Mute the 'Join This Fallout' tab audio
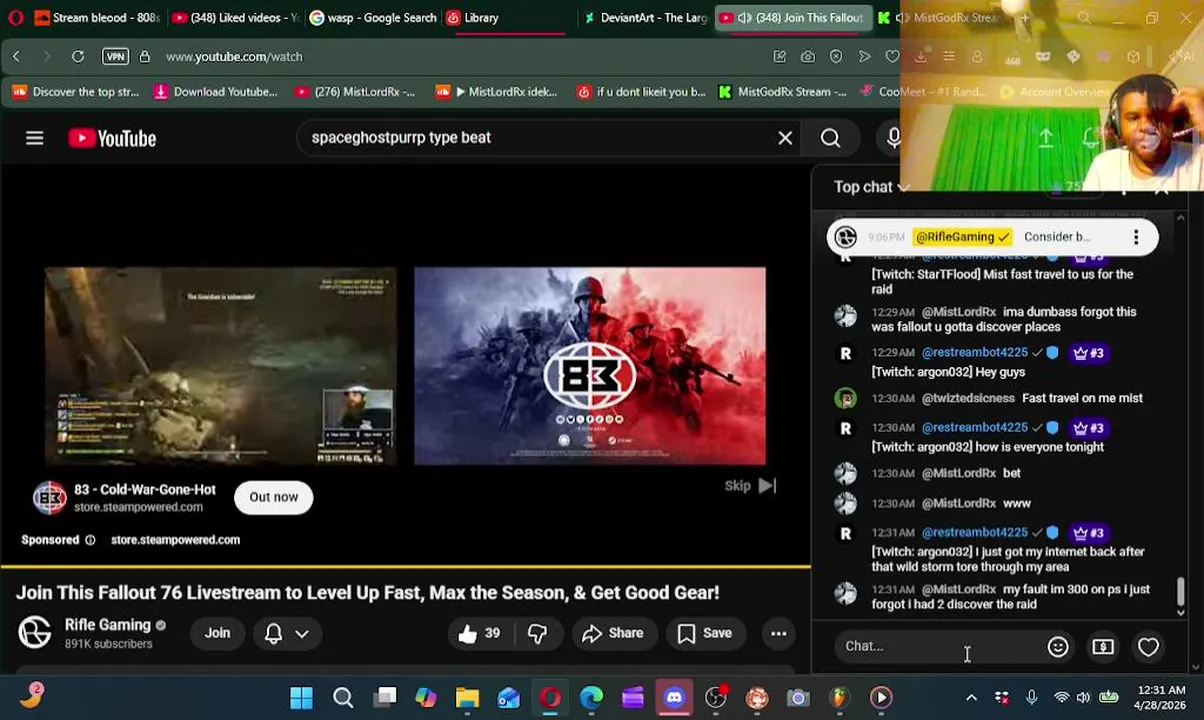Viewport: 1204px width, 720px height. (x=744, y=18)
